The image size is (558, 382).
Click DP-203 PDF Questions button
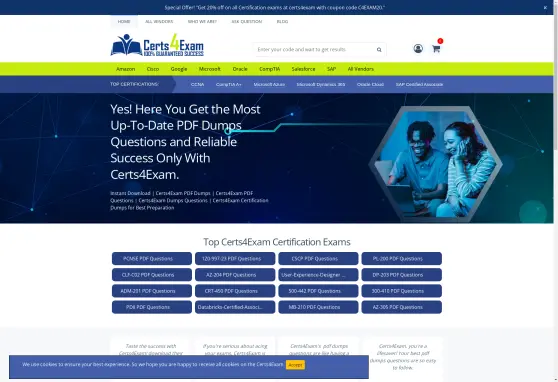pyautogui.click(x=401, y=275)
